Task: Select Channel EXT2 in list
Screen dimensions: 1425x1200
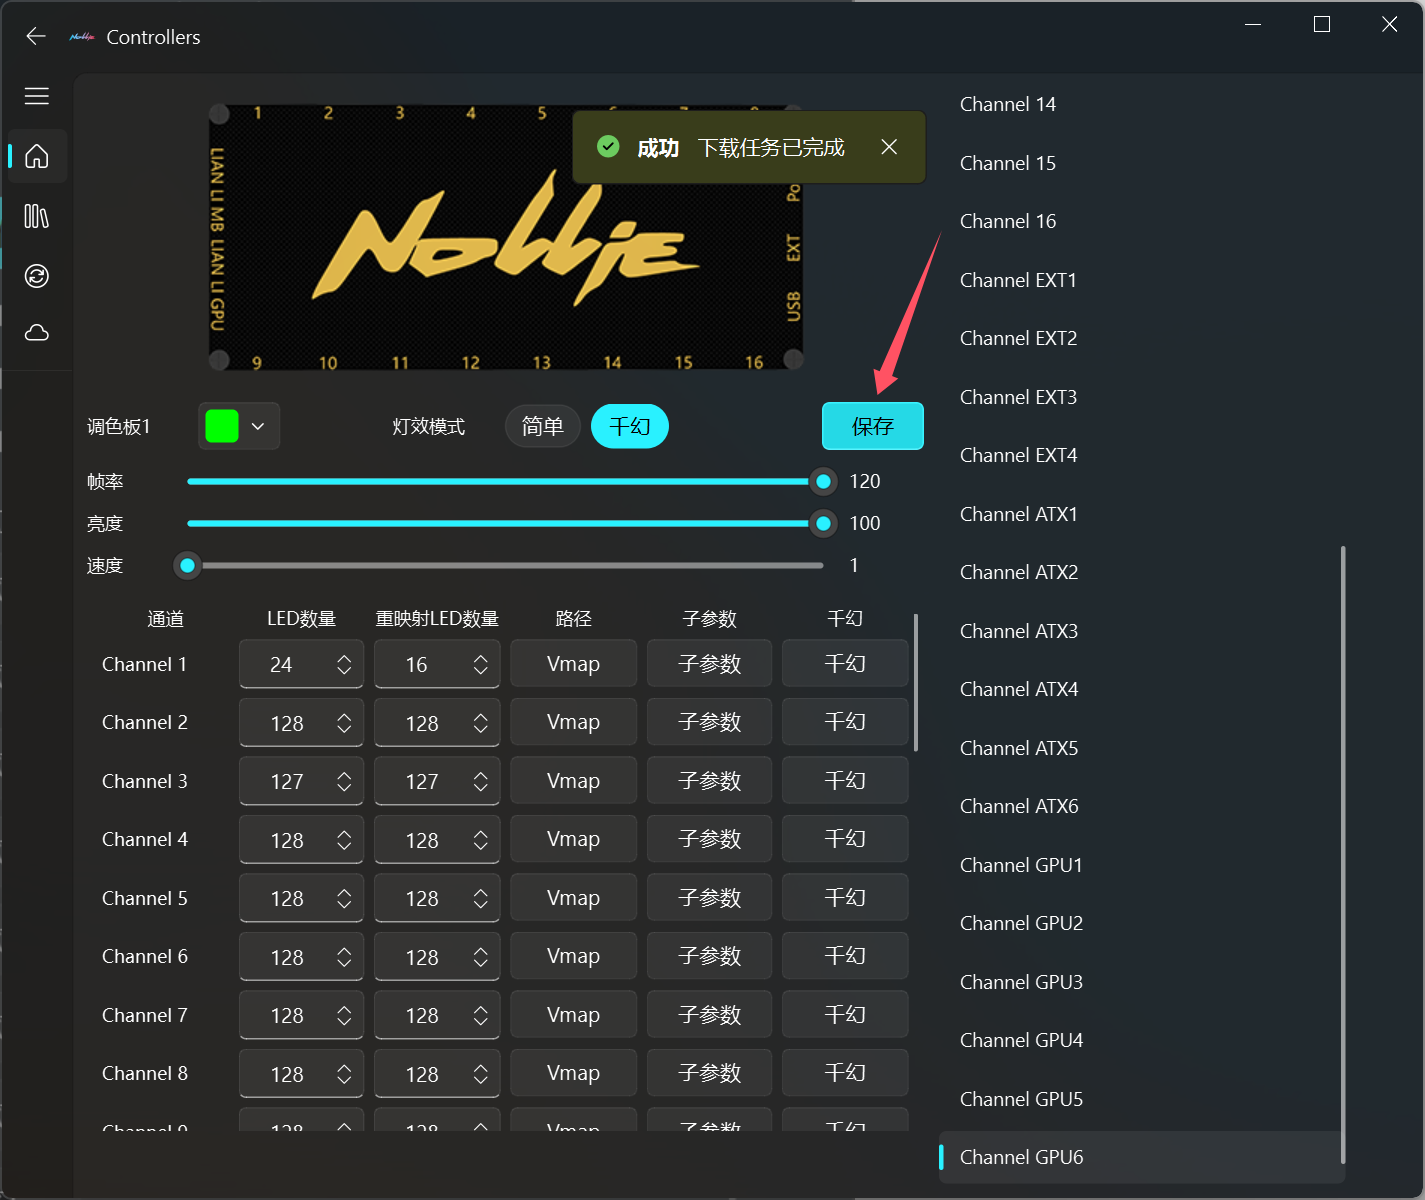Action: tap(1140, 338)
